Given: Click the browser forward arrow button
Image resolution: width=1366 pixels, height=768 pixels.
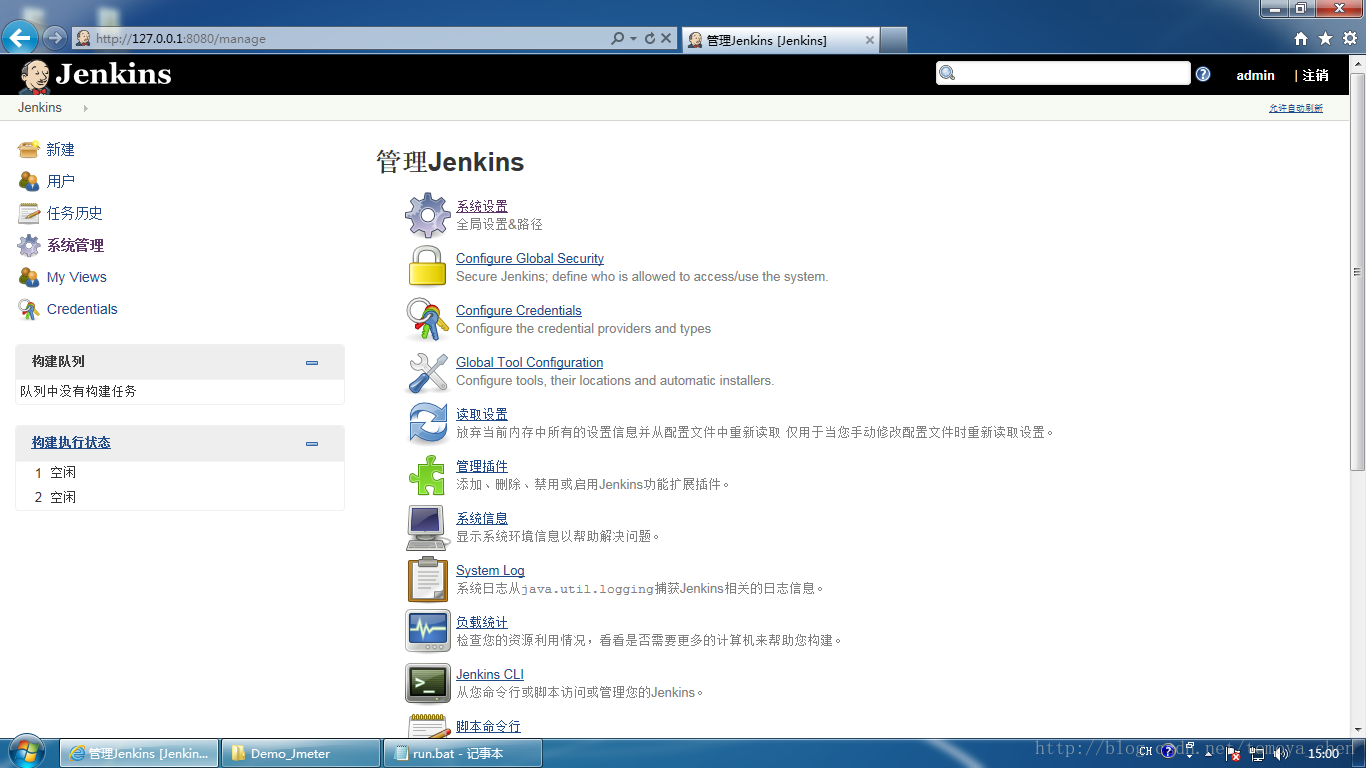Looking at the screenshot, I should pyautogui.click(x=55, y=38).
